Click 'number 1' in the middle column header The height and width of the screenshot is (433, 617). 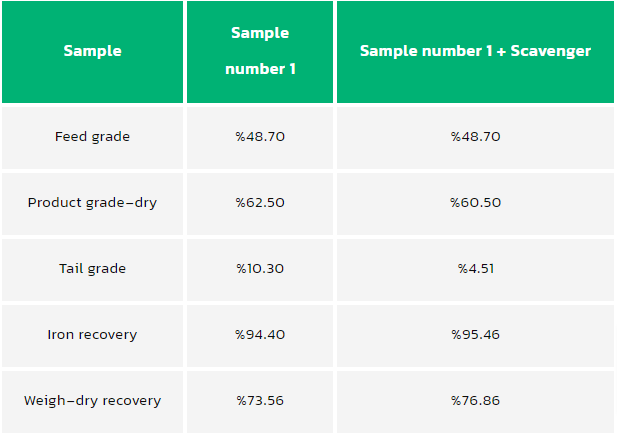(x=260, y=69)
